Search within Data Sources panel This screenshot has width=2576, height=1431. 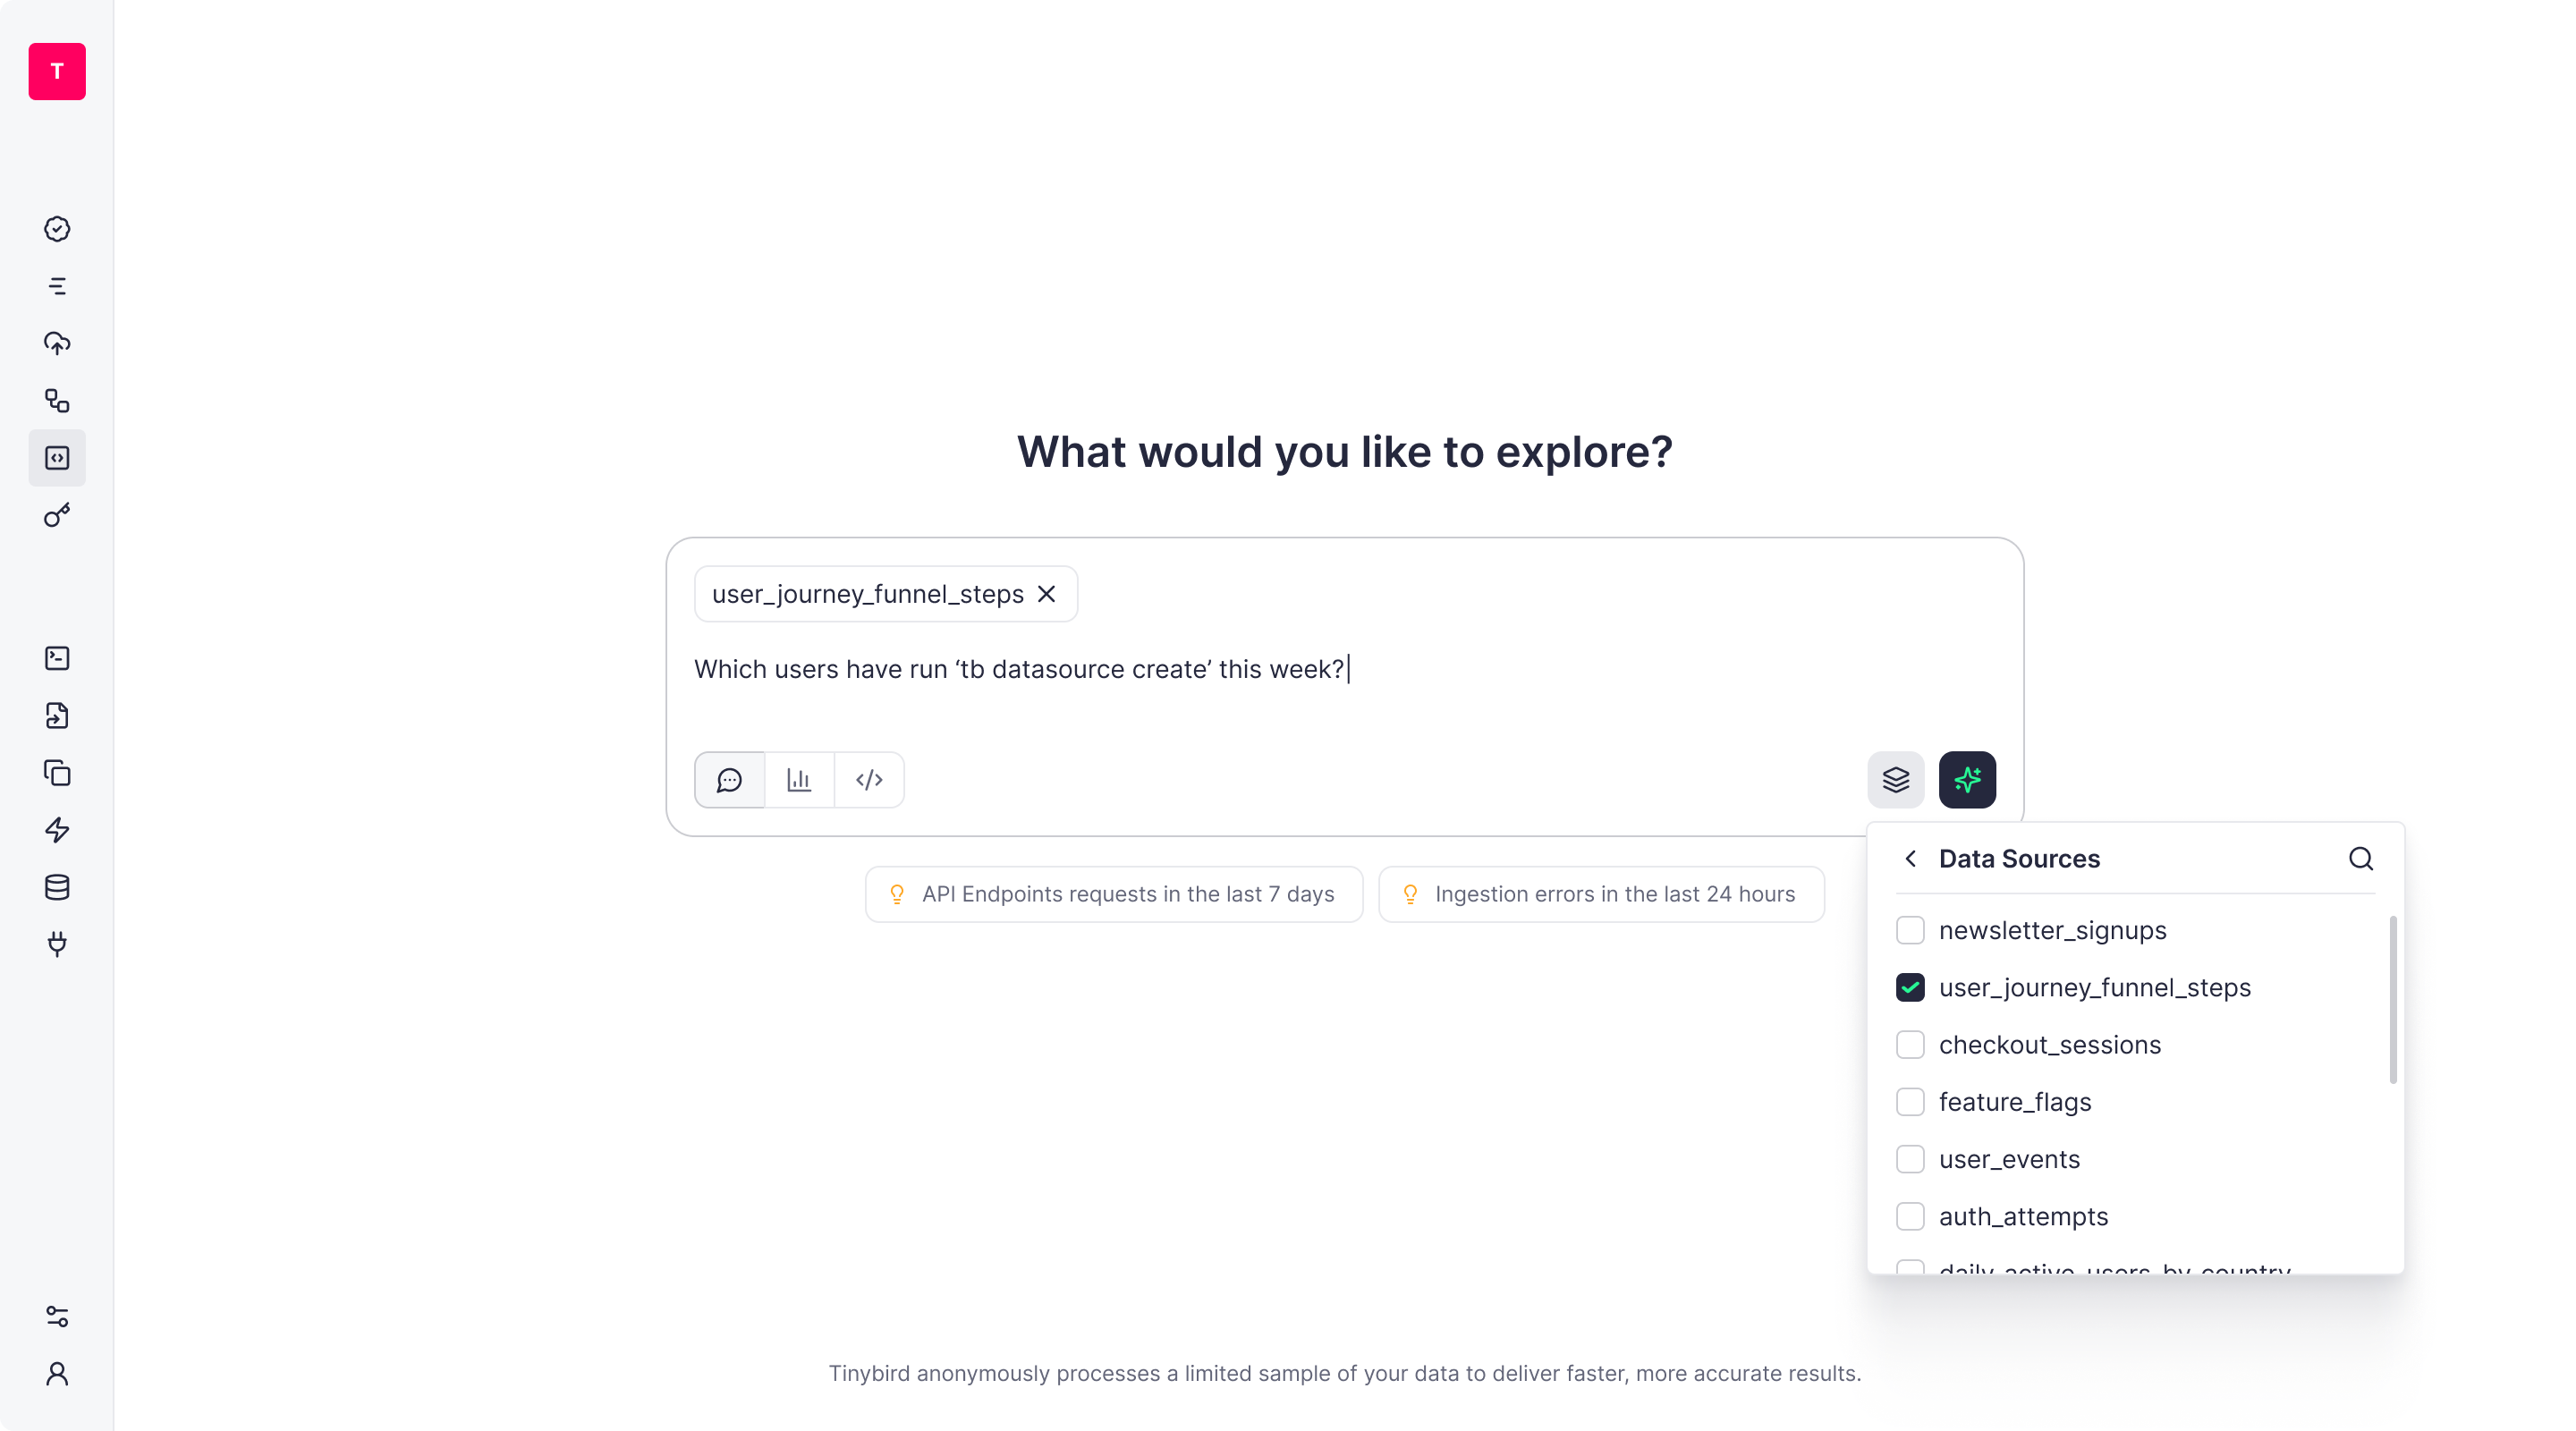(x=2360, y=858)
